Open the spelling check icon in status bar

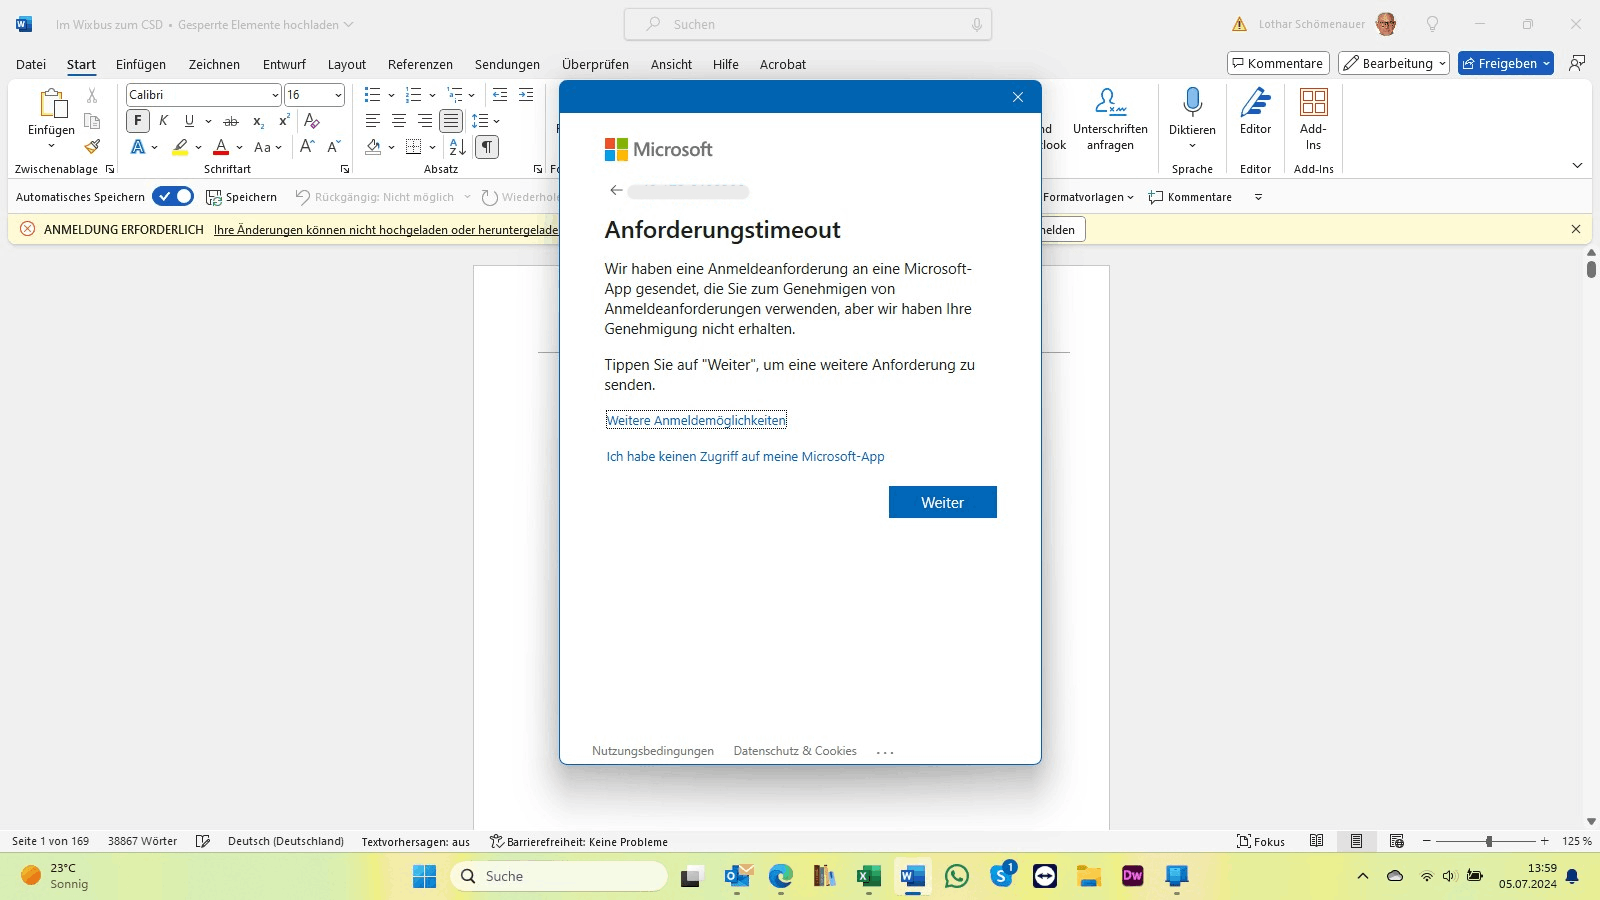203,841
